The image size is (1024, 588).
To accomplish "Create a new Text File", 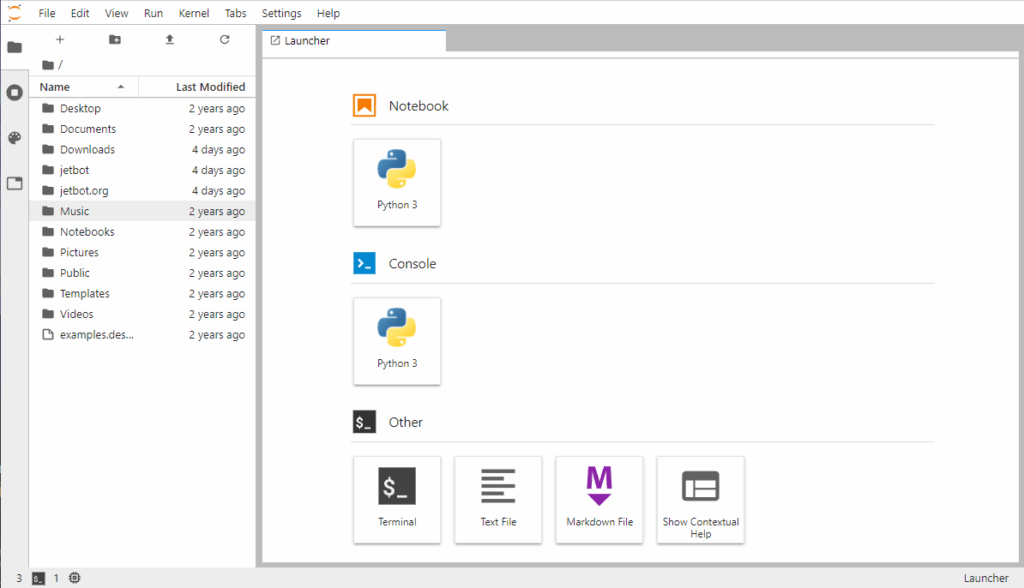I will point(498,499).
